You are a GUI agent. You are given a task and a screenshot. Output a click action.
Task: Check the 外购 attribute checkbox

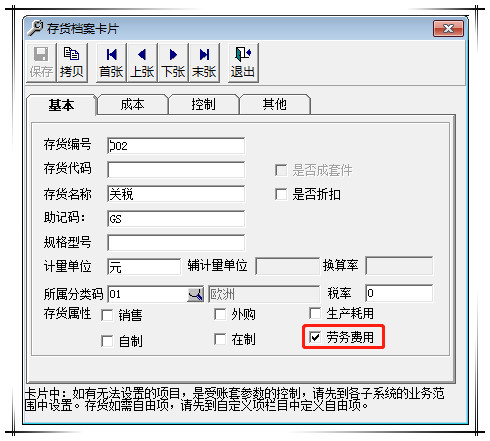point(220,314)
